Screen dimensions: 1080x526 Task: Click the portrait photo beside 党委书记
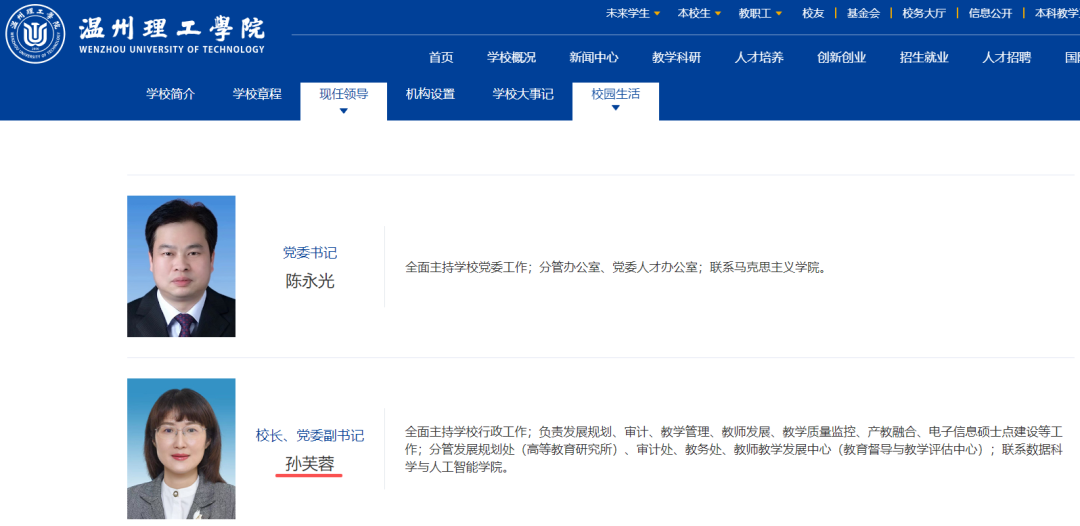coord(181,266)
